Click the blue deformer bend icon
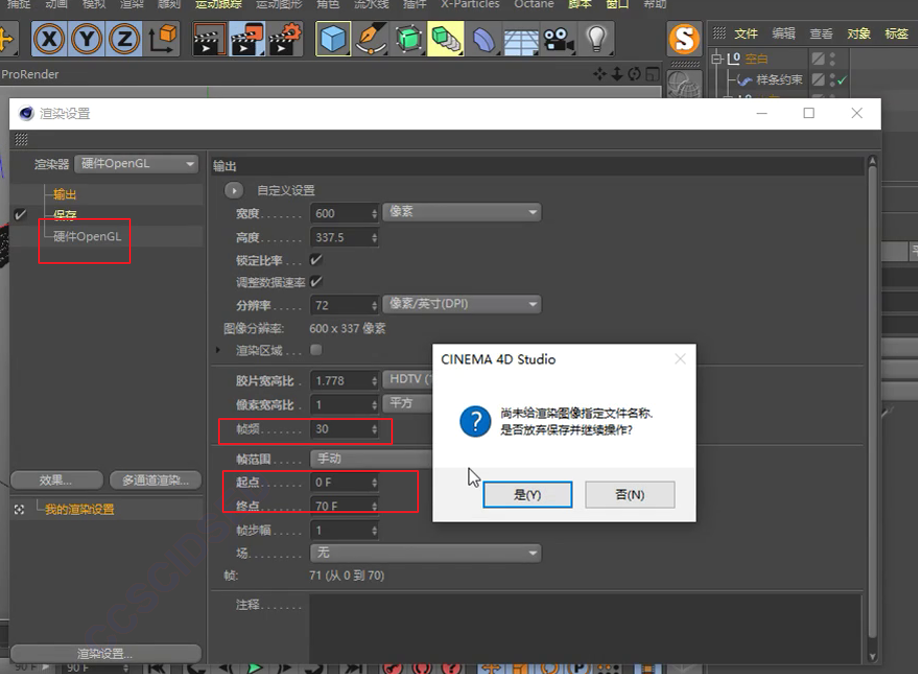The height and width of the screenshot is (674, 918). pyautogui.click(x=484, y=39)
